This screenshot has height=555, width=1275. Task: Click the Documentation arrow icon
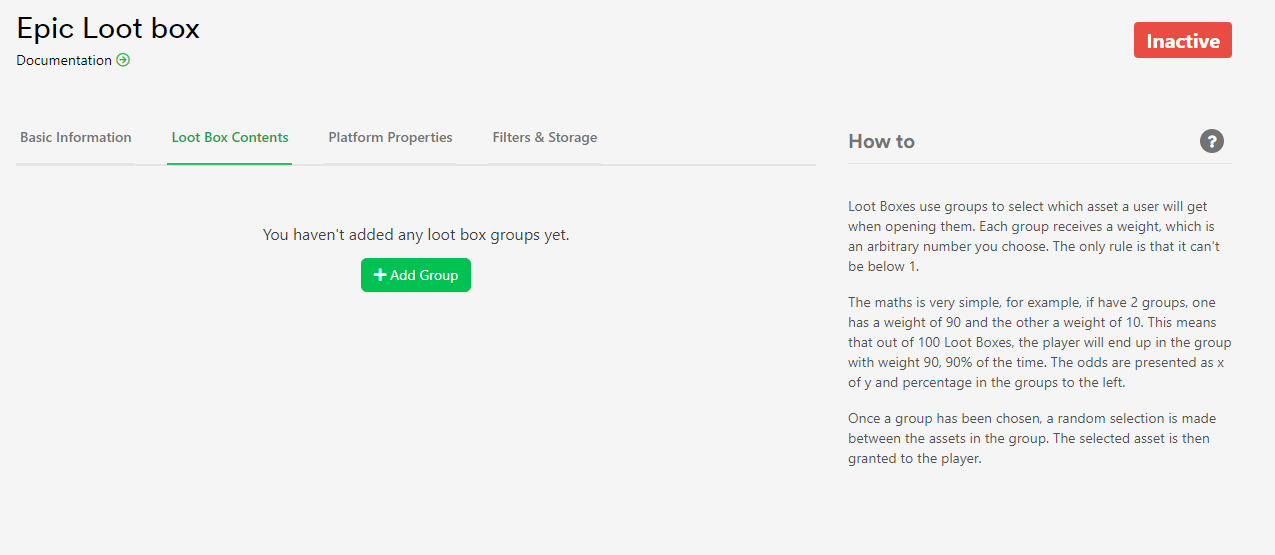(x=123, y=60)
